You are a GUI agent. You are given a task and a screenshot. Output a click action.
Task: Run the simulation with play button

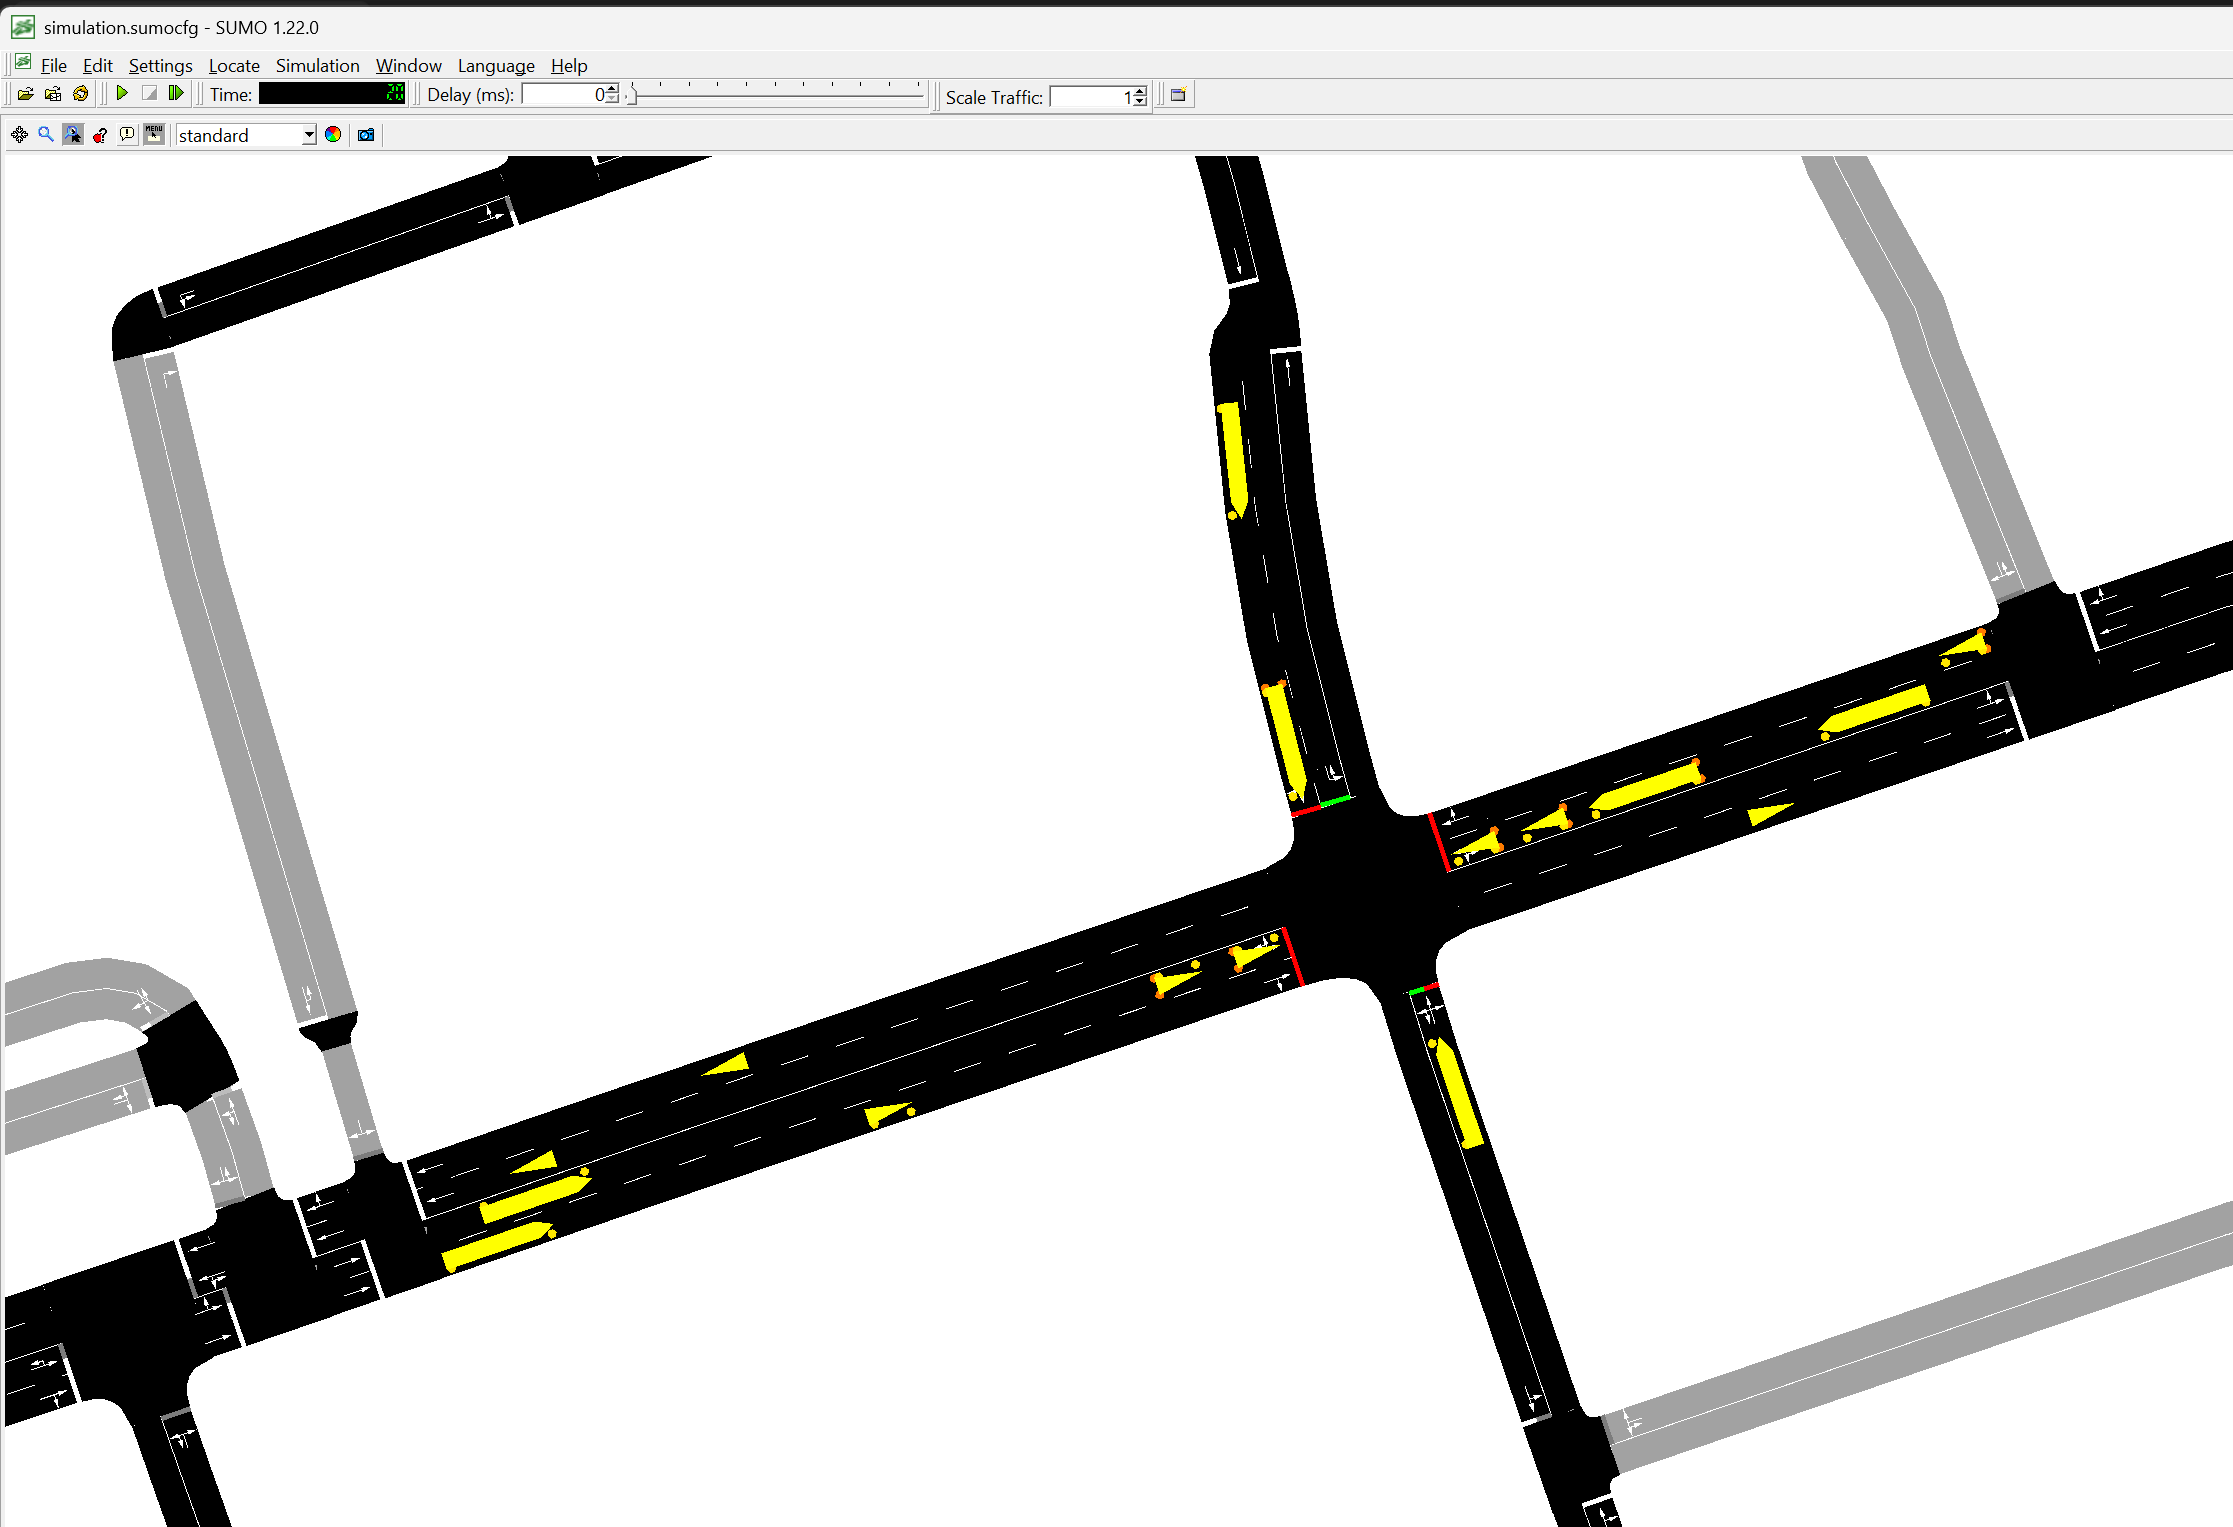point(122,94)
